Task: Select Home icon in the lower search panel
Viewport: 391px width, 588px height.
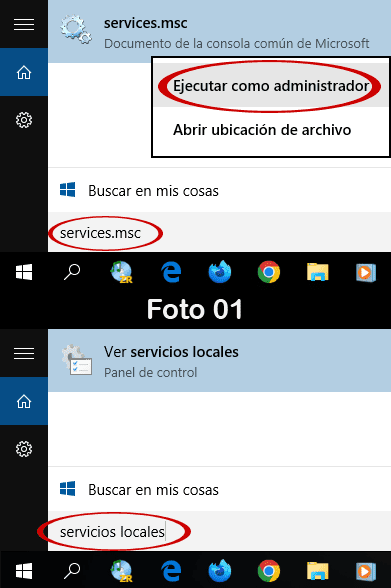Action: pyautogui.click(x=24, y=401)
